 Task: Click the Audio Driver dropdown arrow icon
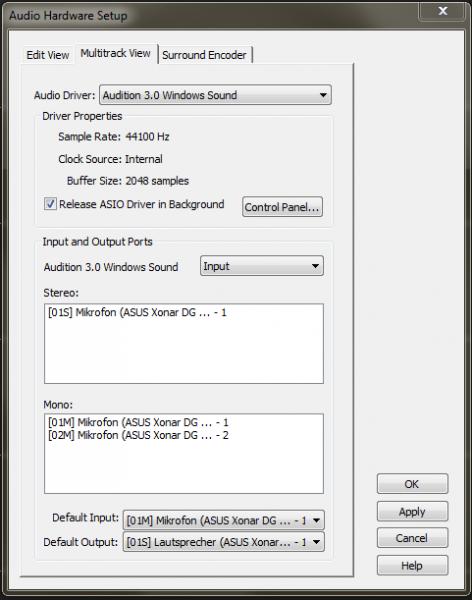323,95
